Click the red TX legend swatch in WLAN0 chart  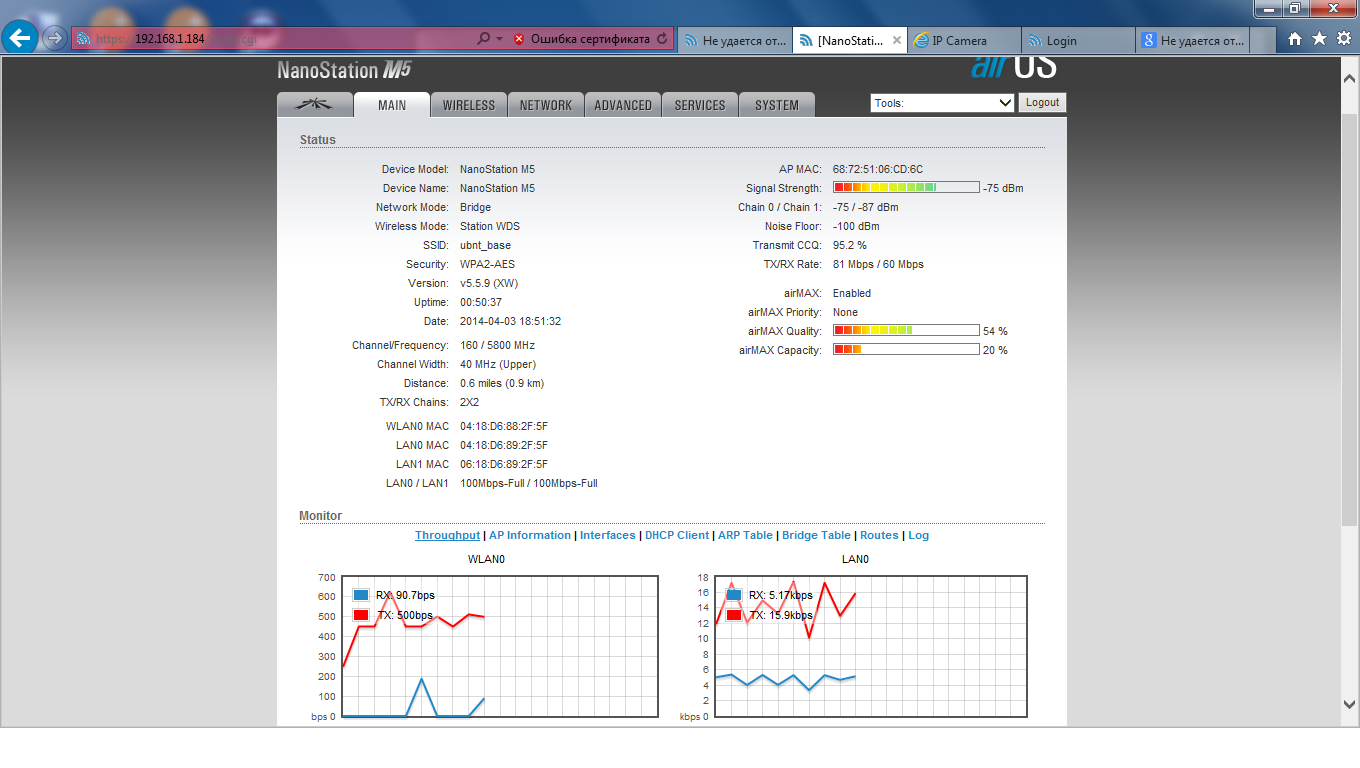[362, 615]
